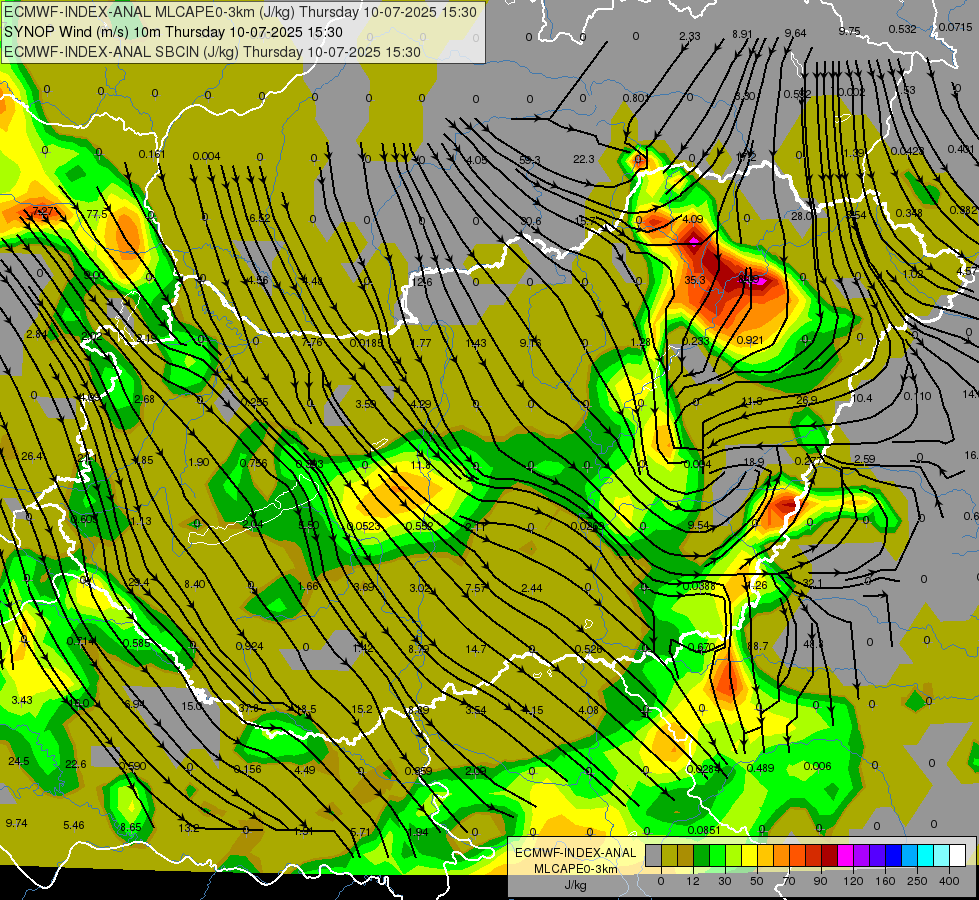Click legend scale value 30
This screenshot has height=900, width=979.
[x=725, y=881]
